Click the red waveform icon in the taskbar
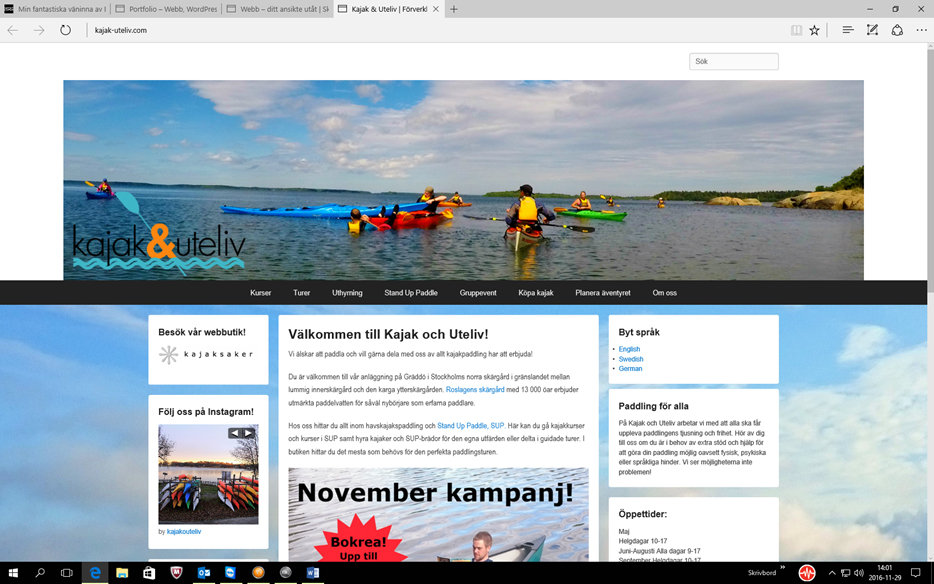 807,573
